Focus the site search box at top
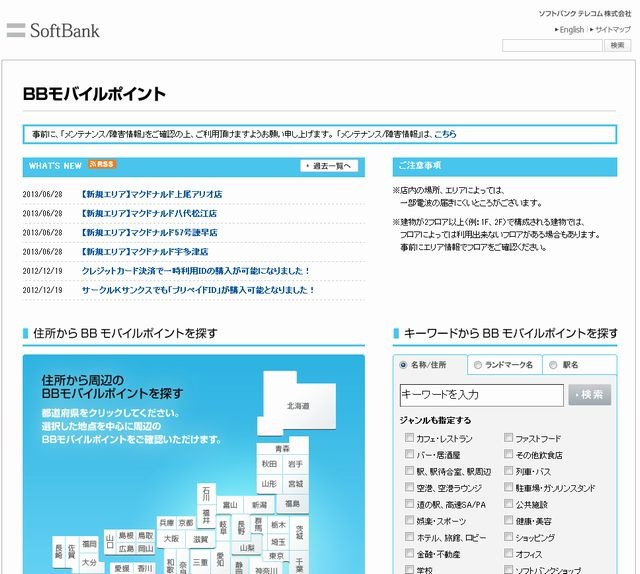The height and width of the screenshot is (574, 640). tap(552, 45)
